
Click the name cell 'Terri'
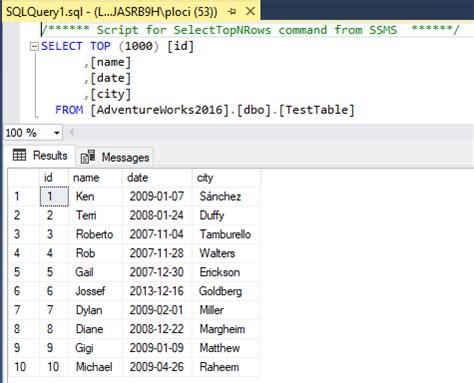tap(95, 215)
